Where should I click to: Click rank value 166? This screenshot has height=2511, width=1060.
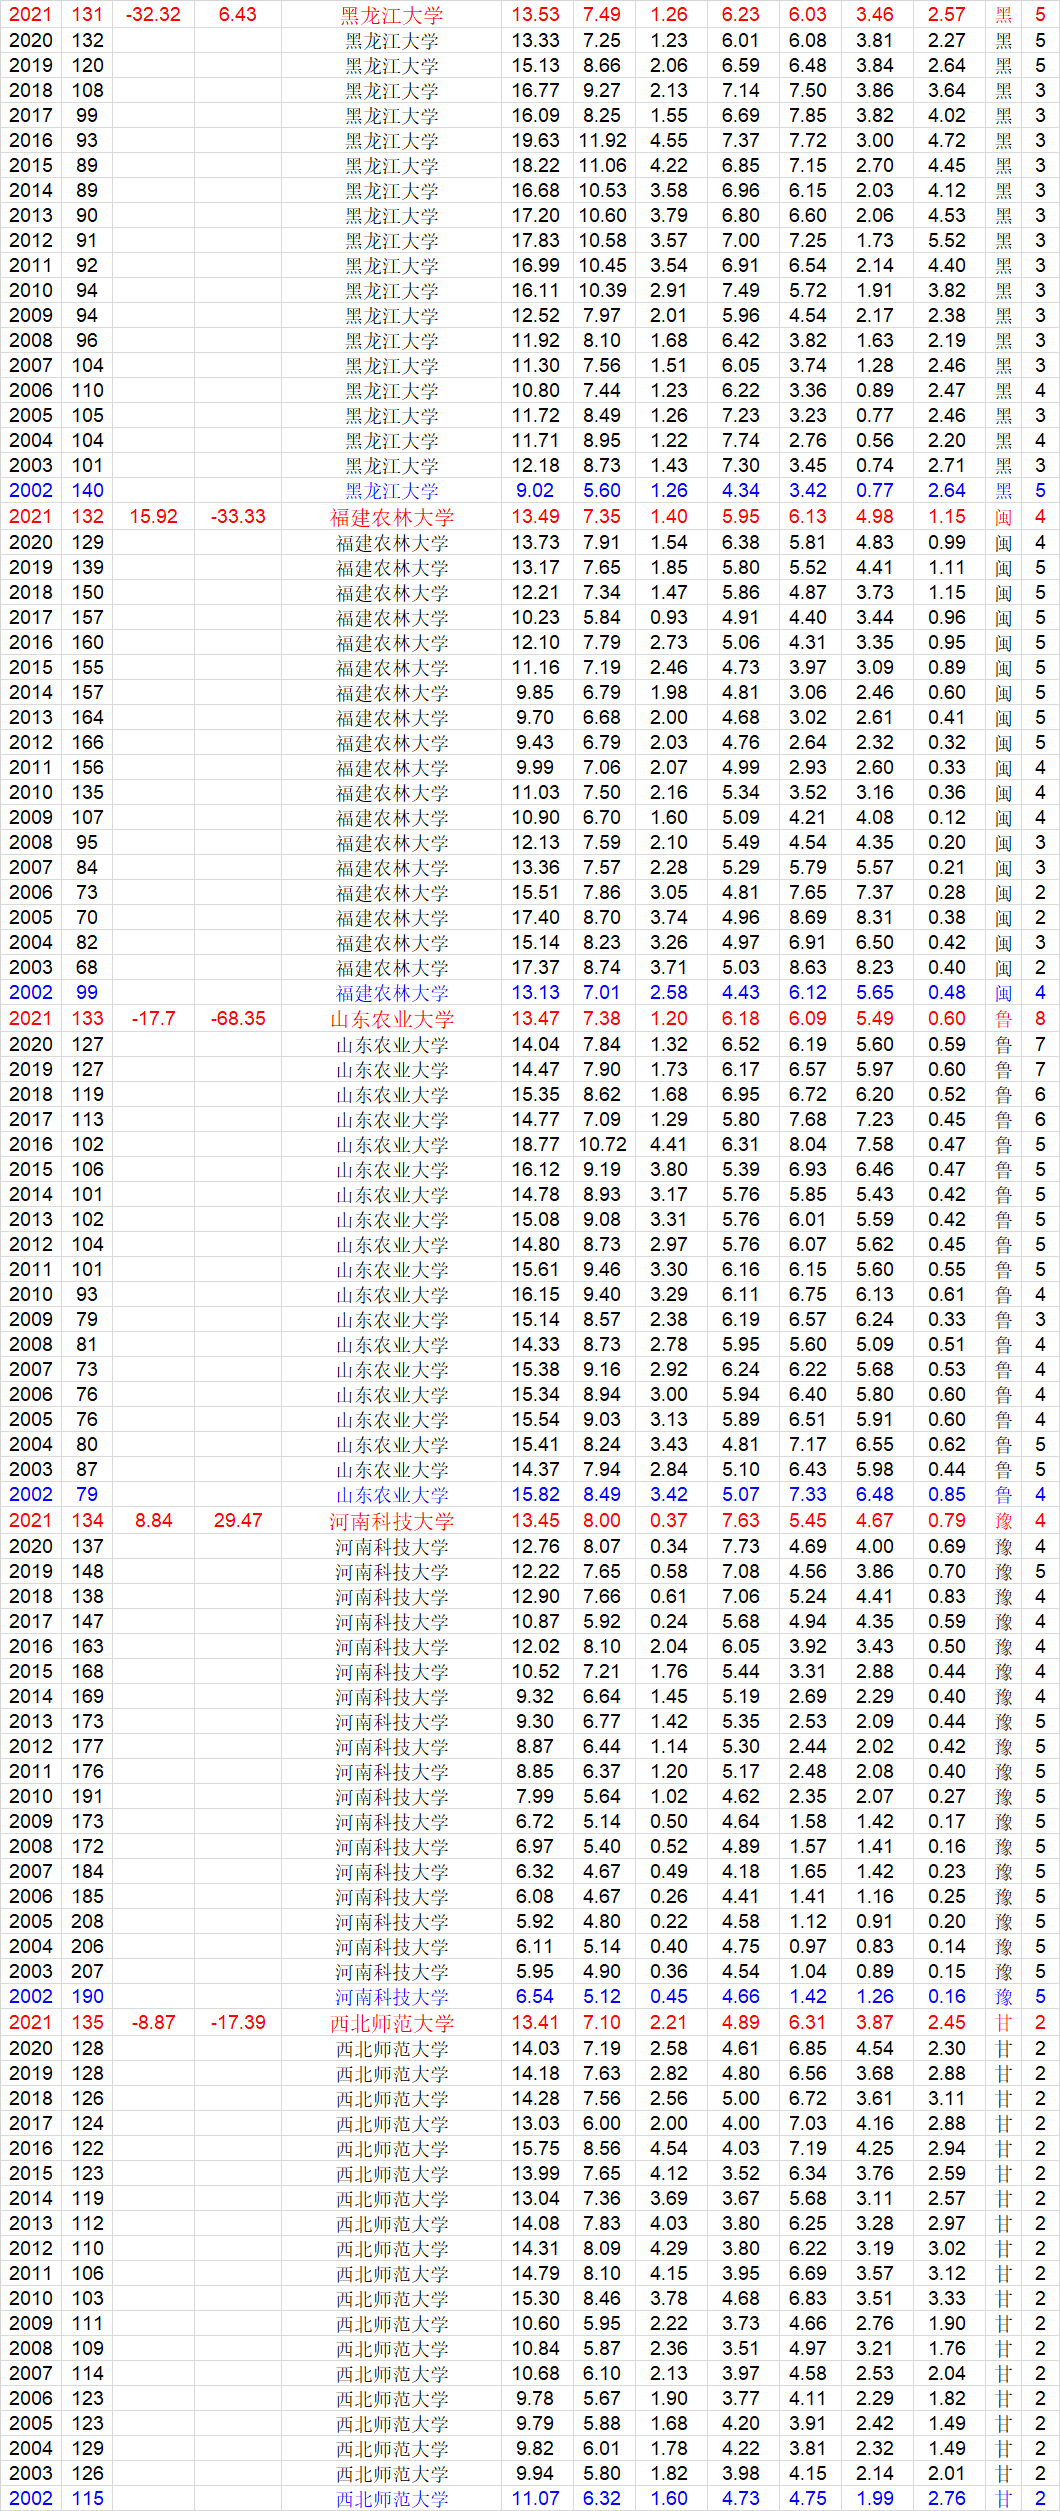(x=88, y=742)
